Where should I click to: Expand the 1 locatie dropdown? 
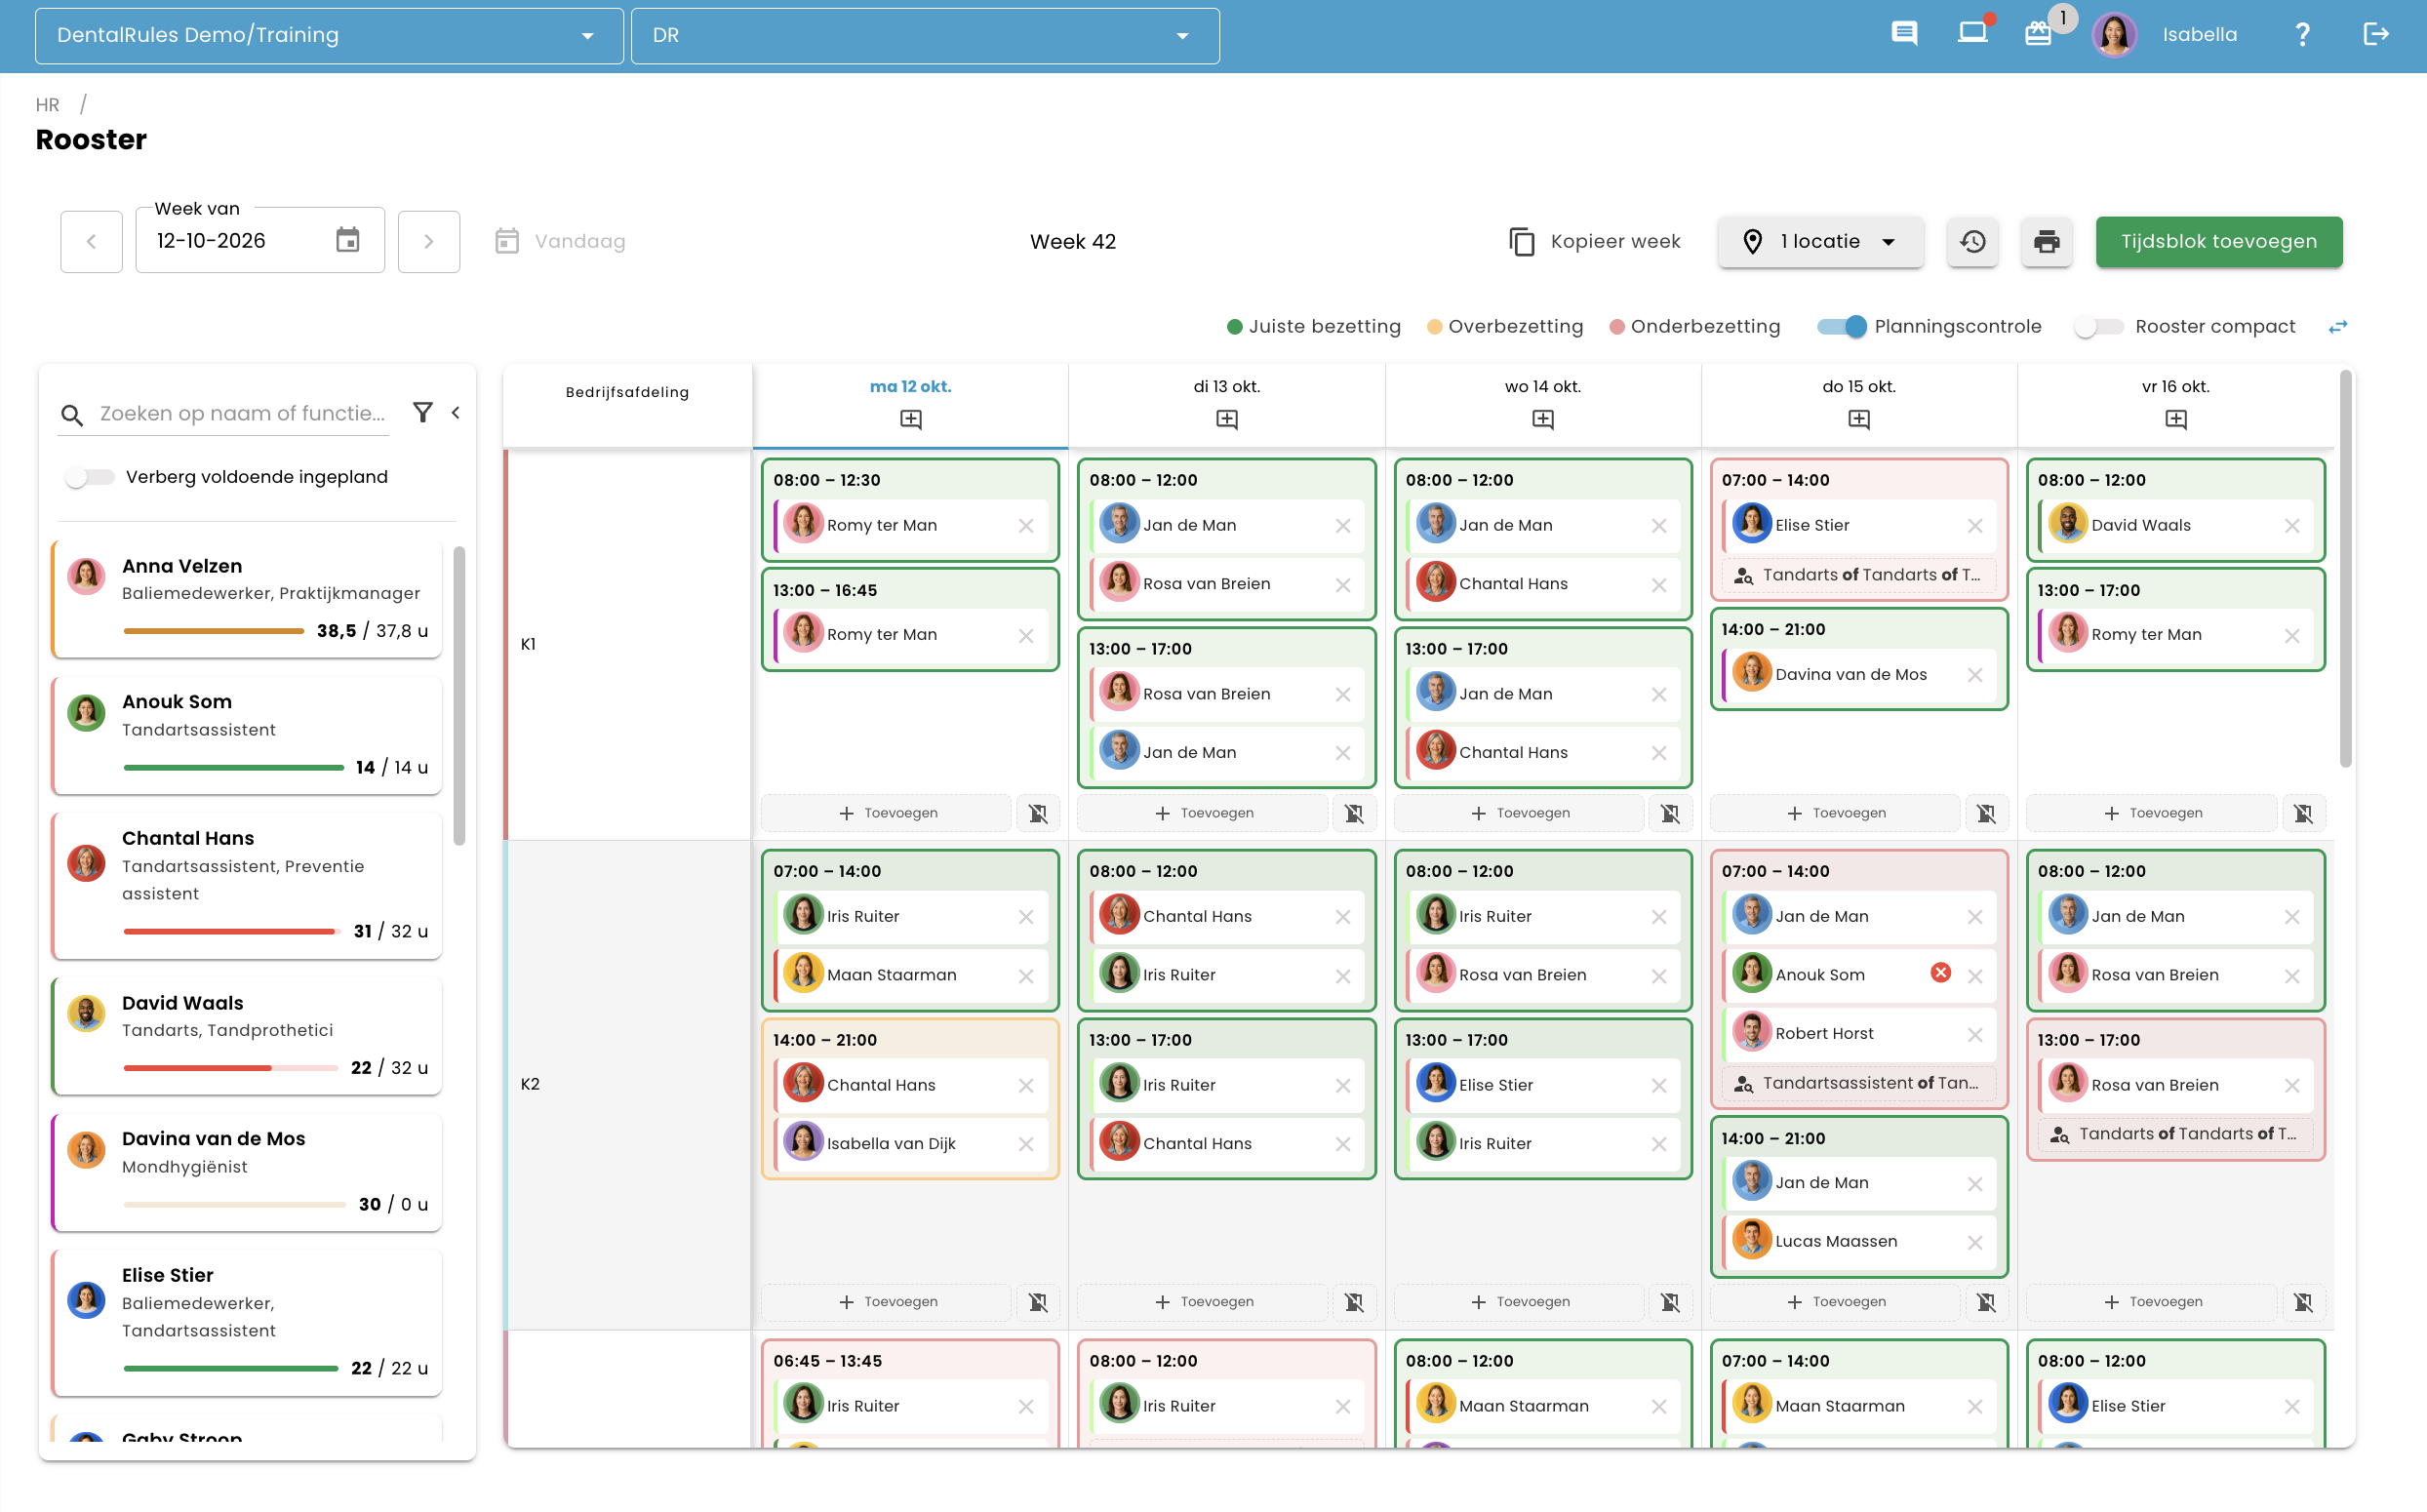(1819, 241)
